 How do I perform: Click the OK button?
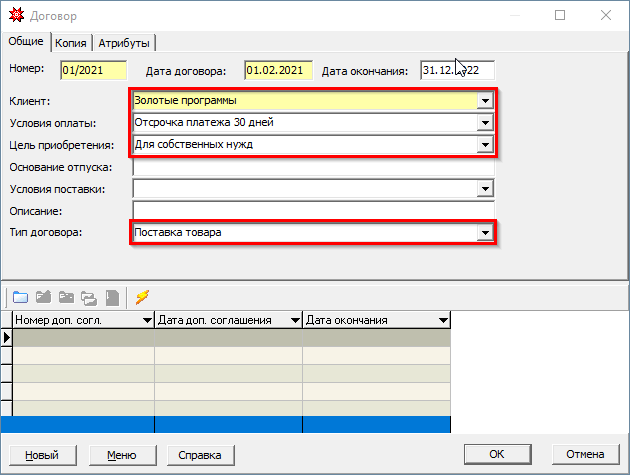pyautogui.click(x=497, y=455)
